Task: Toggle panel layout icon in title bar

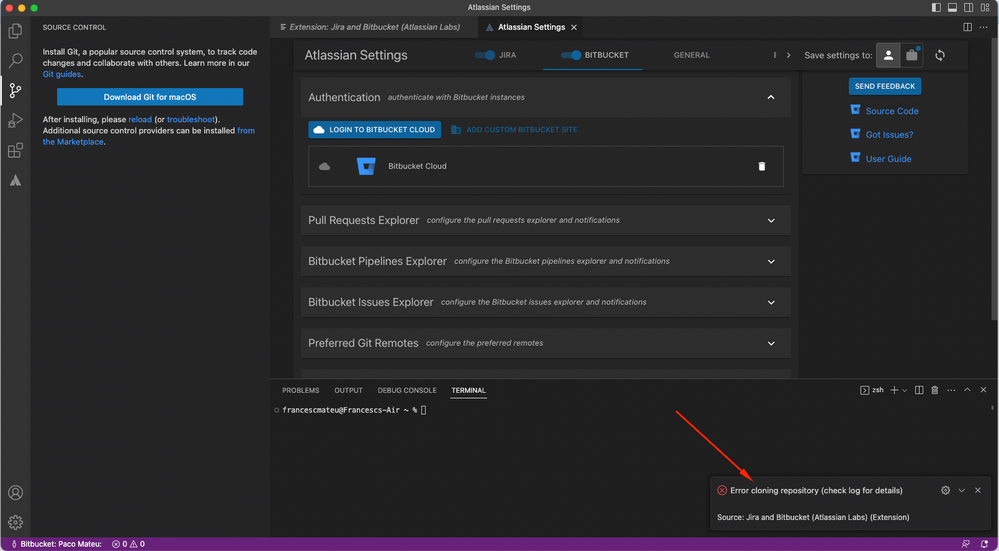Action: [x=952, y=8]
